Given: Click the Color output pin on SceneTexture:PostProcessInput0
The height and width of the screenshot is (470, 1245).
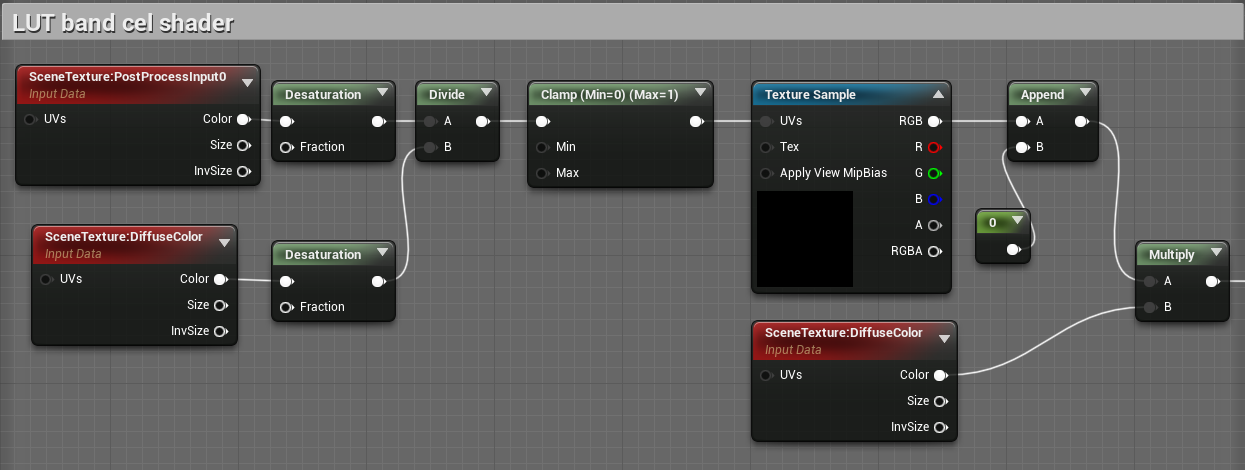Looking at the screenshot, I should tap(243, 119).
